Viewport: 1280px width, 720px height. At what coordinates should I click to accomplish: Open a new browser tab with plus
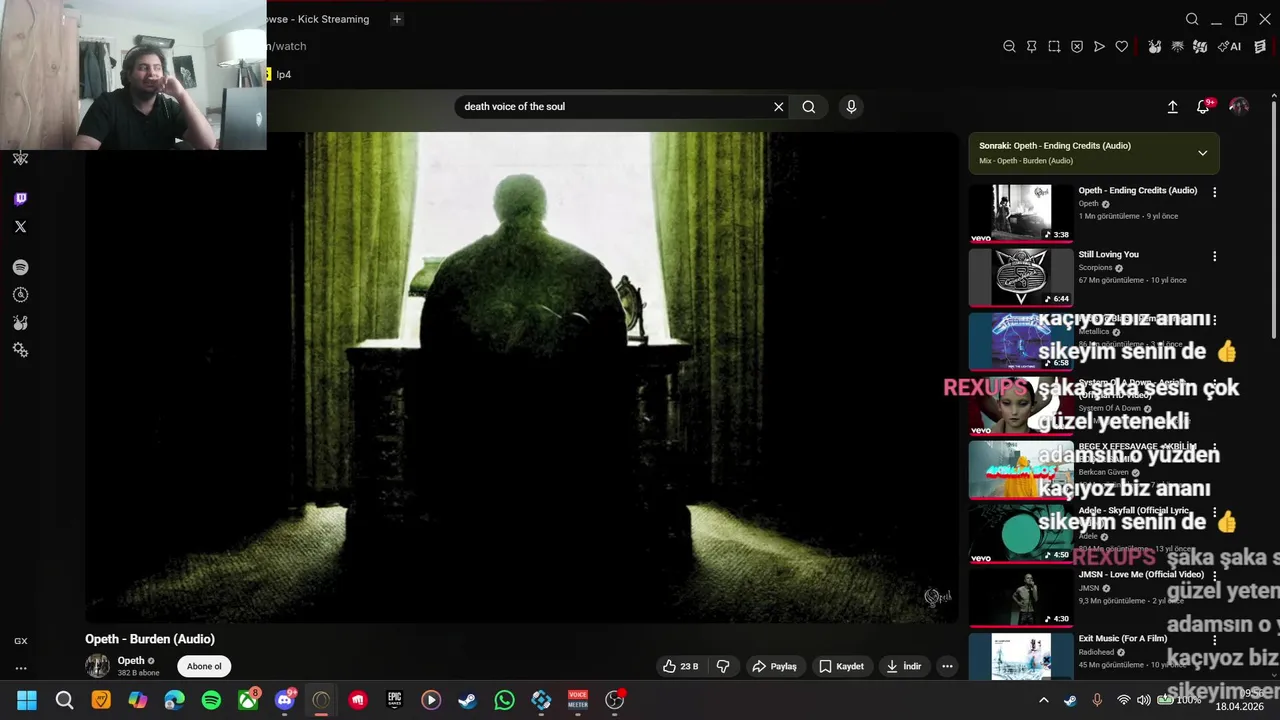397,19
